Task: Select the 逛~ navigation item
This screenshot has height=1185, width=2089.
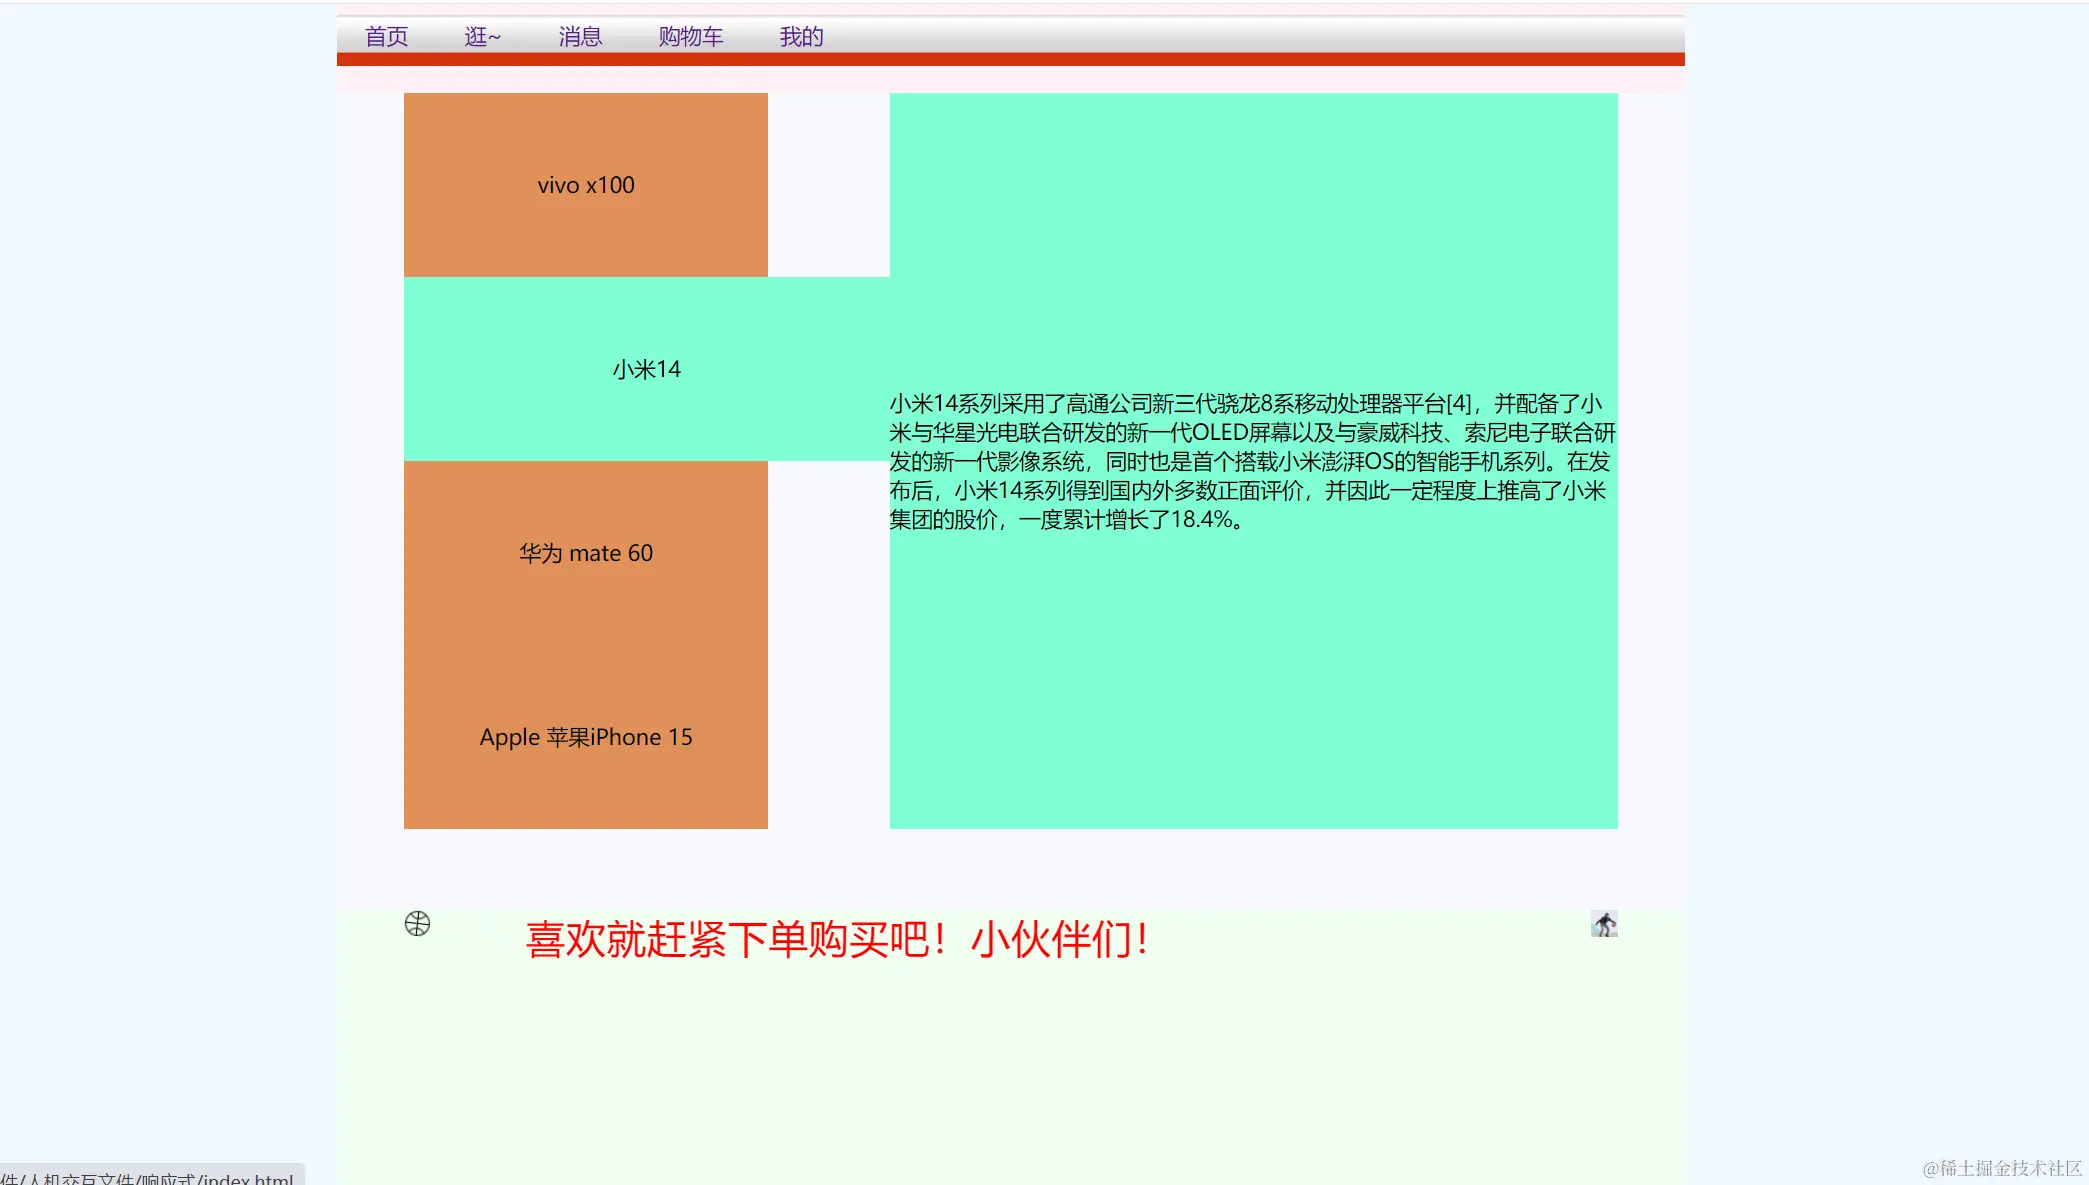Action: (481, 36)
